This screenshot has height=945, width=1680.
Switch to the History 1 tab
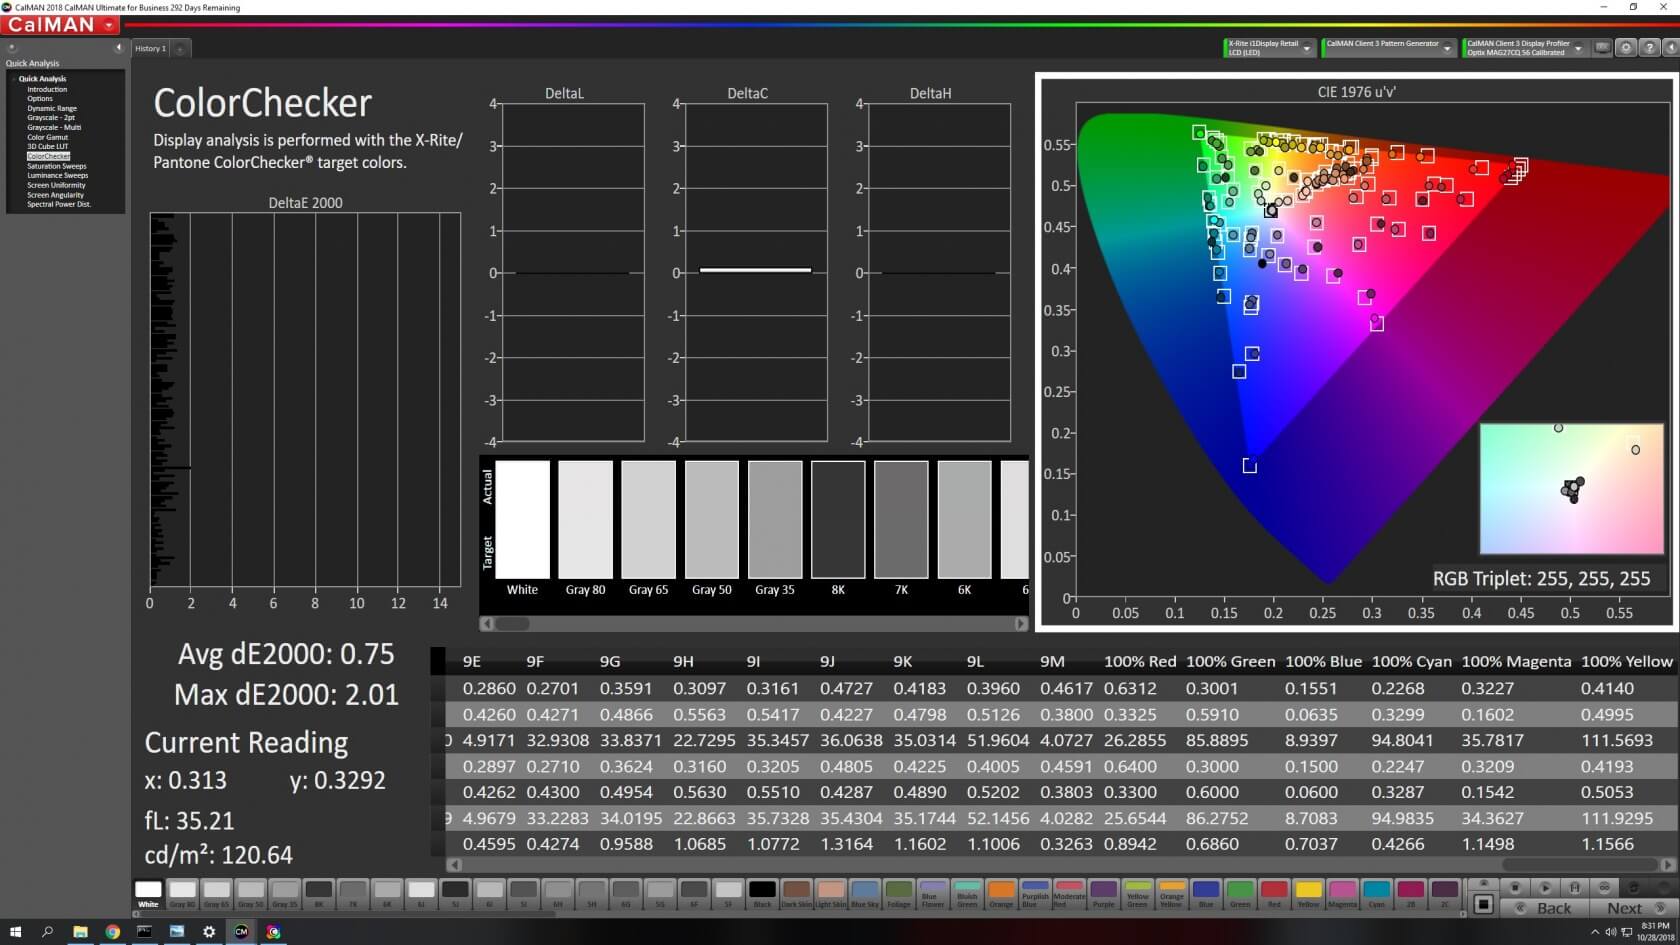150,48
